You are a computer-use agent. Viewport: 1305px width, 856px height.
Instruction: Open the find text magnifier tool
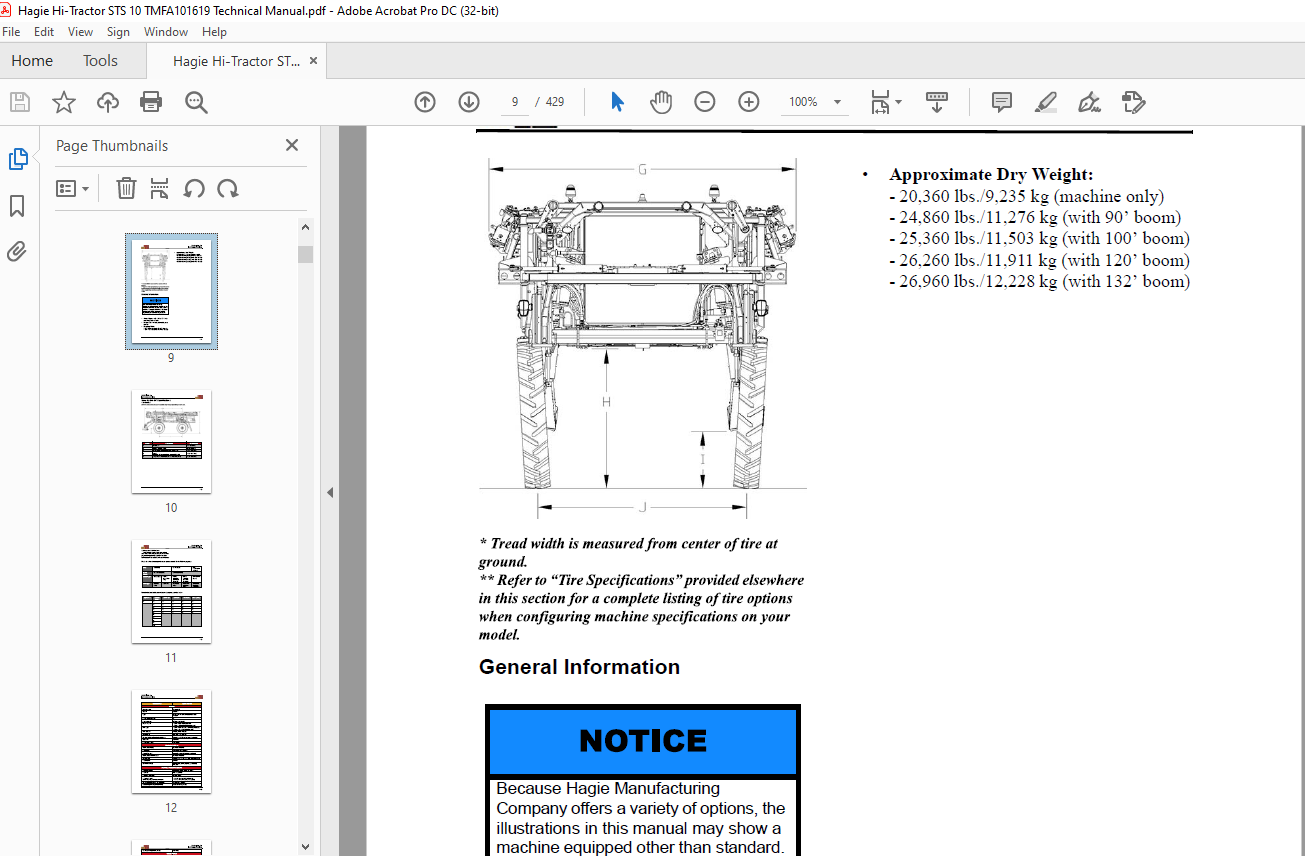pyautogui.click(x=195, y=102)
